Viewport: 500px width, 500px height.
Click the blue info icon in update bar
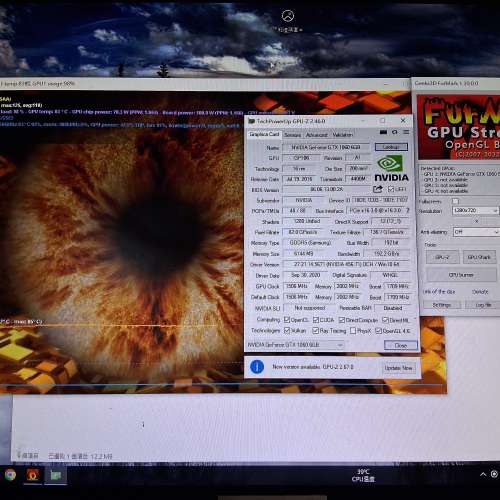257,367
